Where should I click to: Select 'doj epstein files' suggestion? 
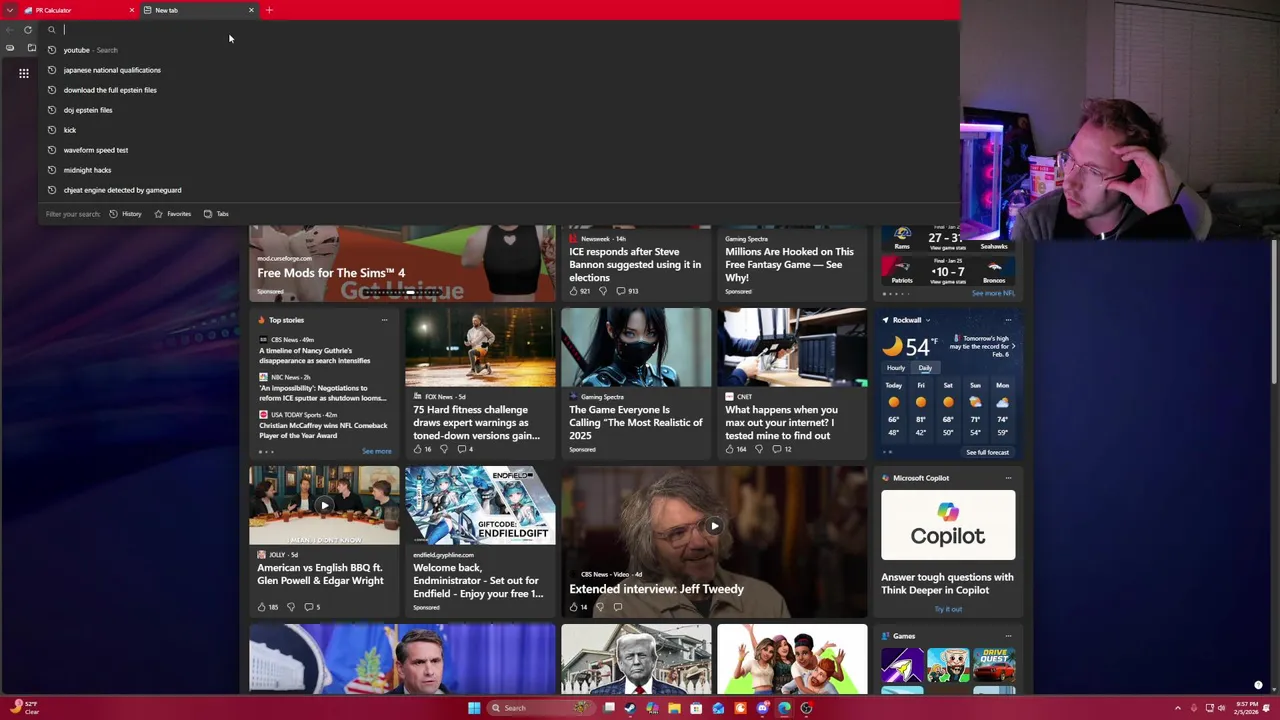[x=500, y=110]
